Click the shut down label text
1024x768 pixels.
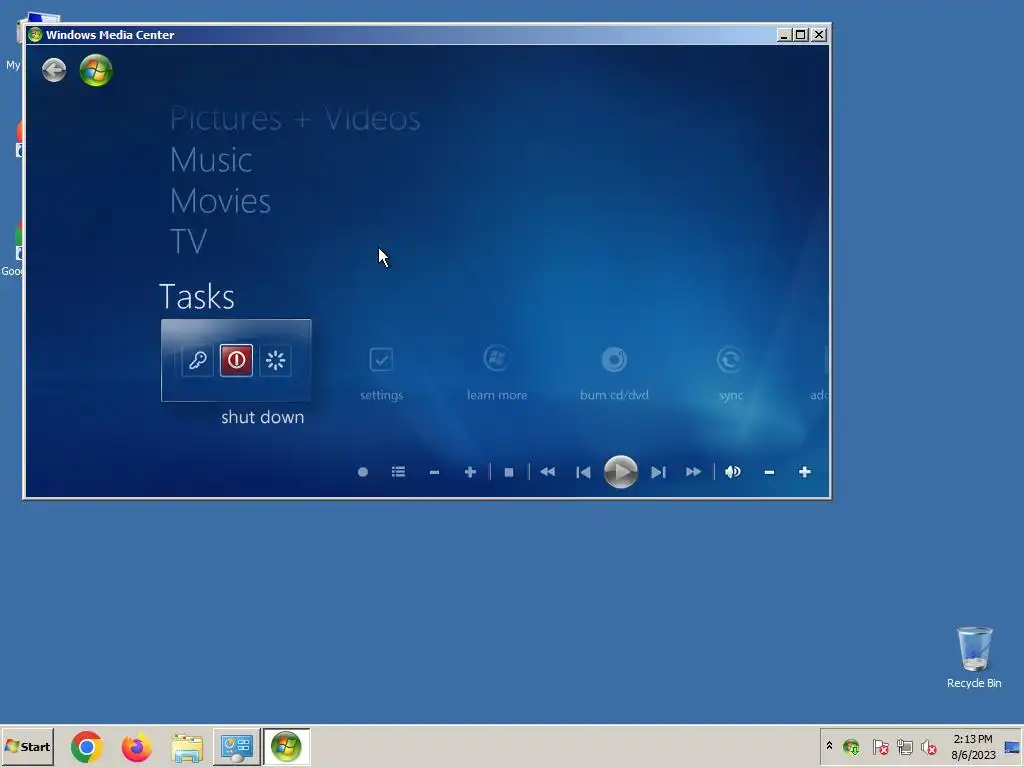[x=263, y=417]
